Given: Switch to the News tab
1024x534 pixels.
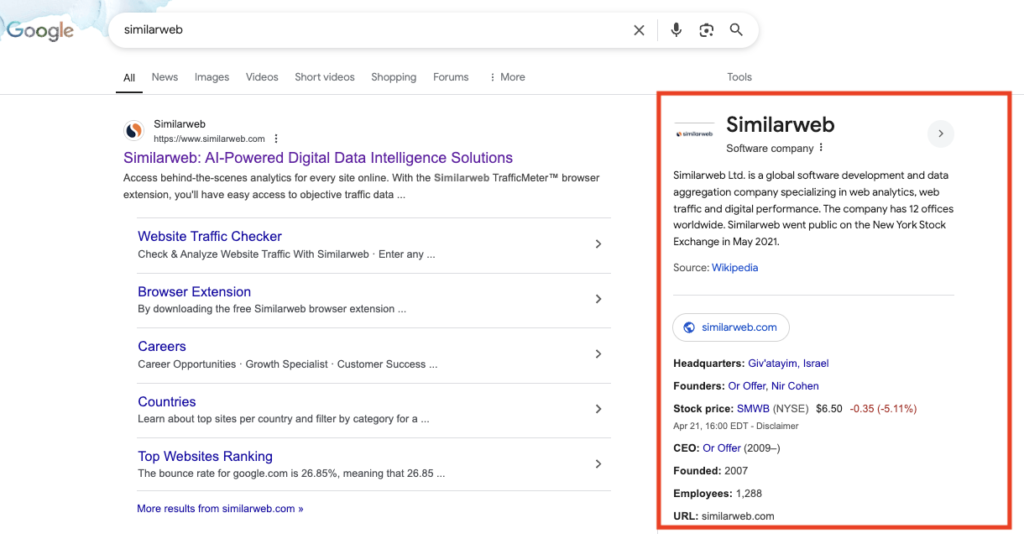Looking at the screenshot, I should [165, 77].
